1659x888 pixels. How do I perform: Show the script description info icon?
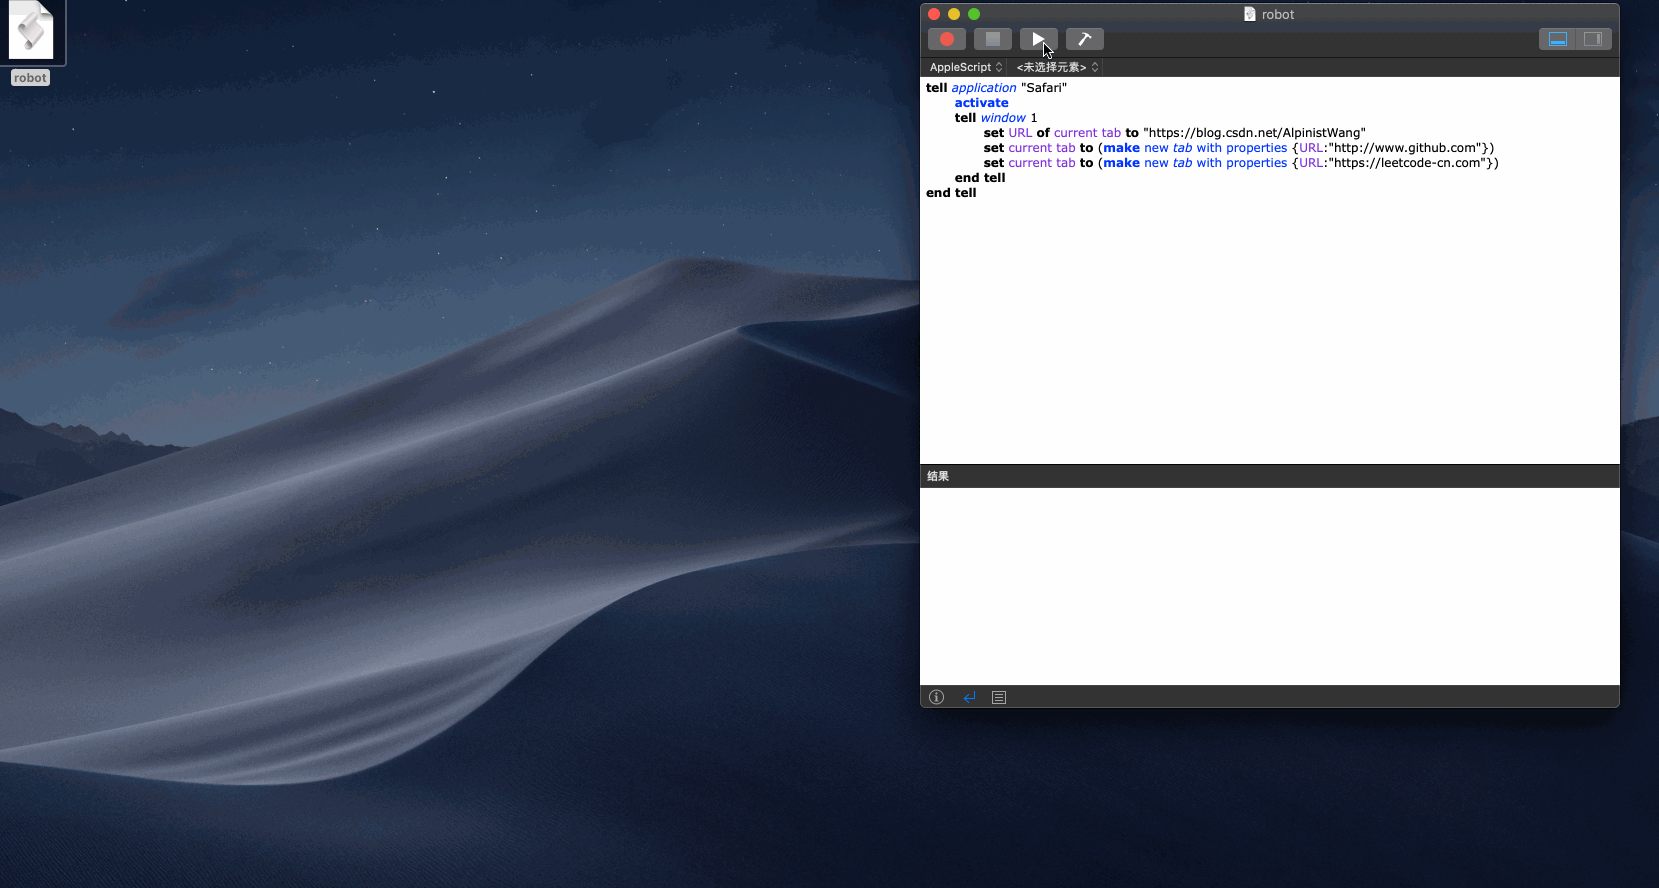point(936,697)
